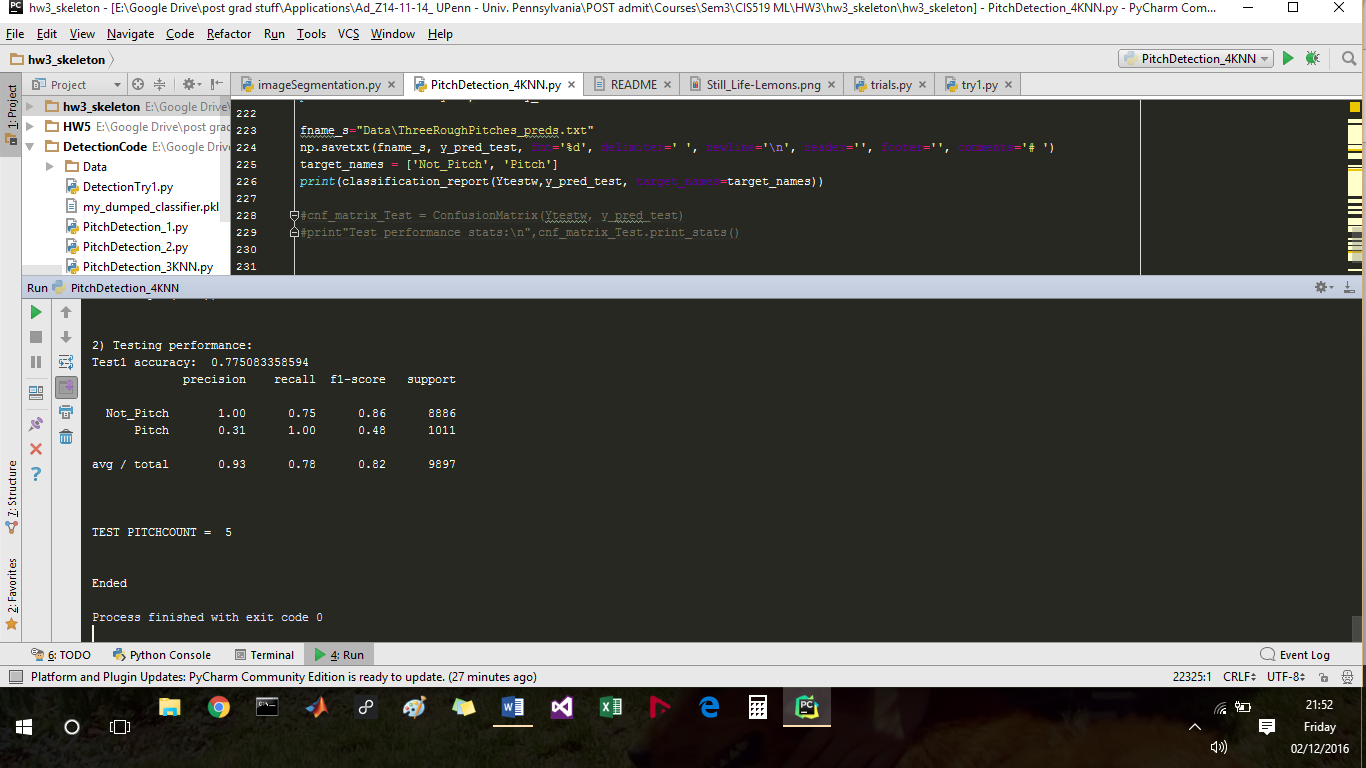This screenshot has height=768, width=1366.
Task: Collapse all in Project panel
Action: coord(161,84)
